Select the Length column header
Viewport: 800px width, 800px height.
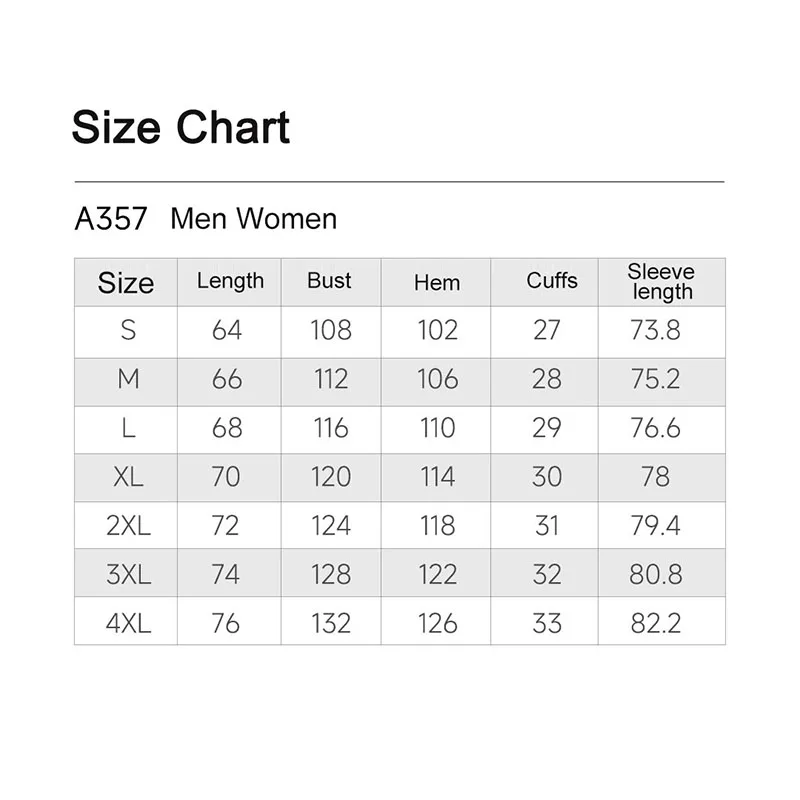pyautogui.click(x=230, y=281)
